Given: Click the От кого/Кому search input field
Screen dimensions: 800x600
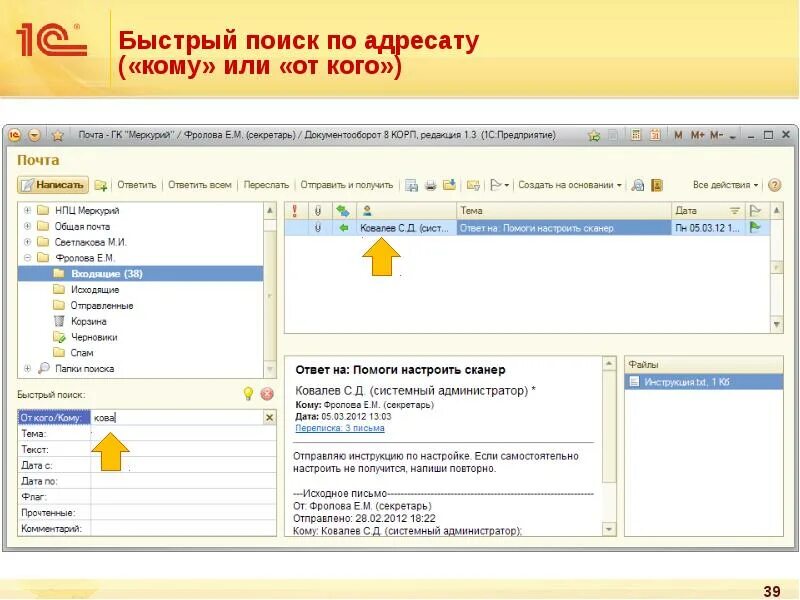Looking at the screenshot, I should click(x=177, y=417).
